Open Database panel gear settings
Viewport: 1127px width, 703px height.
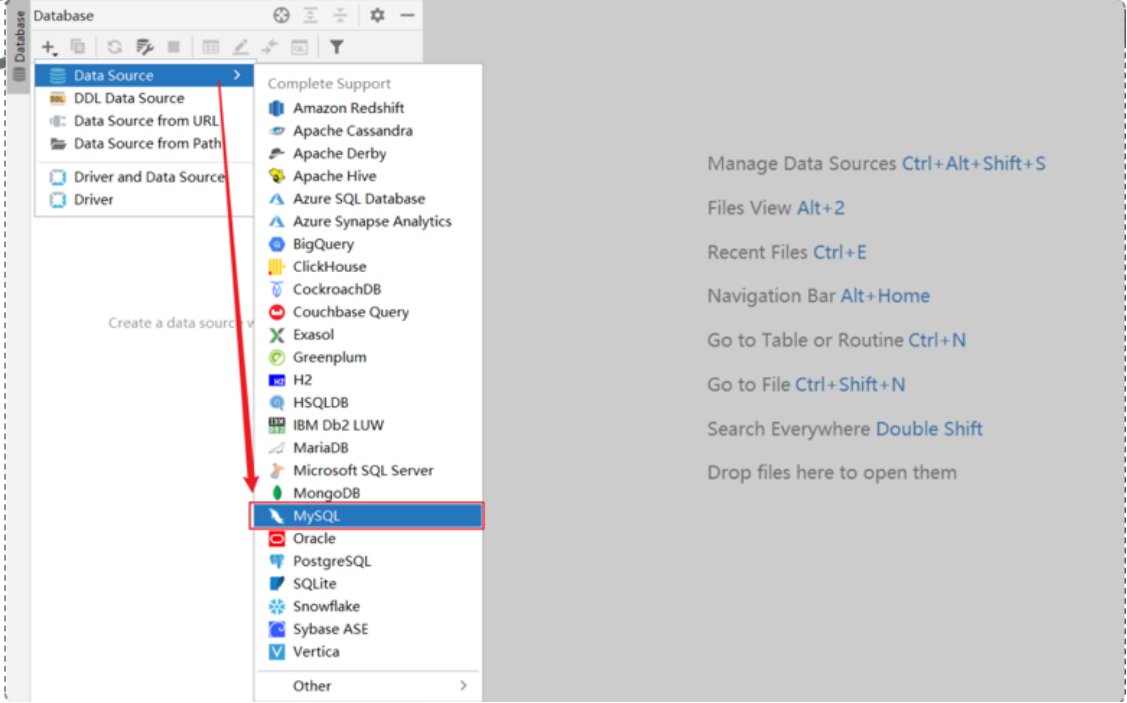377,15
